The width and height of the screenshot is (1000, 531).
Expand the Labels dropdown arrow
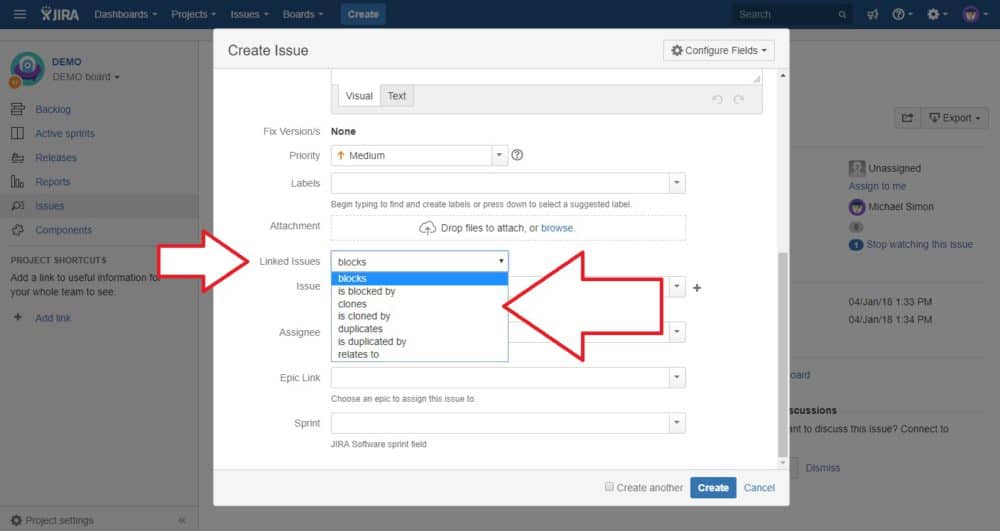(677, 183)
